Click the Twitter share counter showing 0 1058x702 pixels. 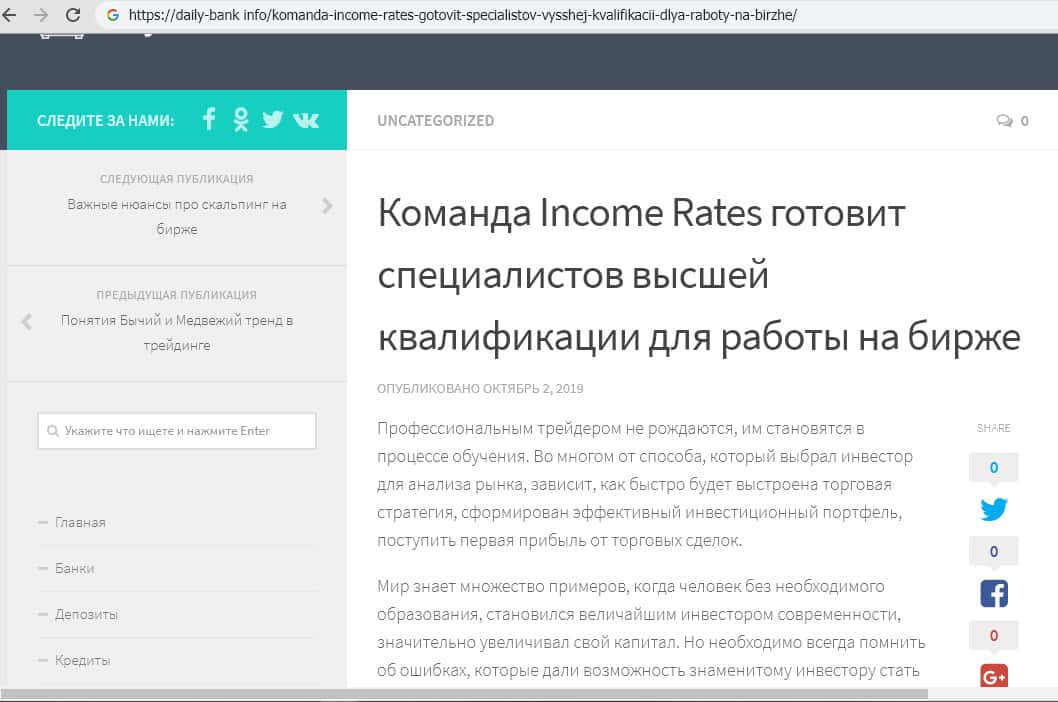993,467
